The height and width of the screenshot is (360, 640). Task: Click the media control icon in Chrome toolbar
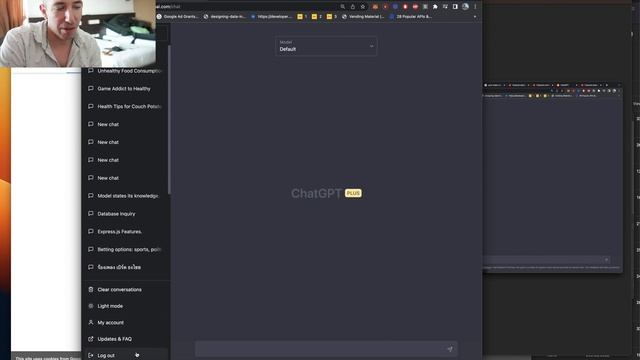(x=445, y=7)
